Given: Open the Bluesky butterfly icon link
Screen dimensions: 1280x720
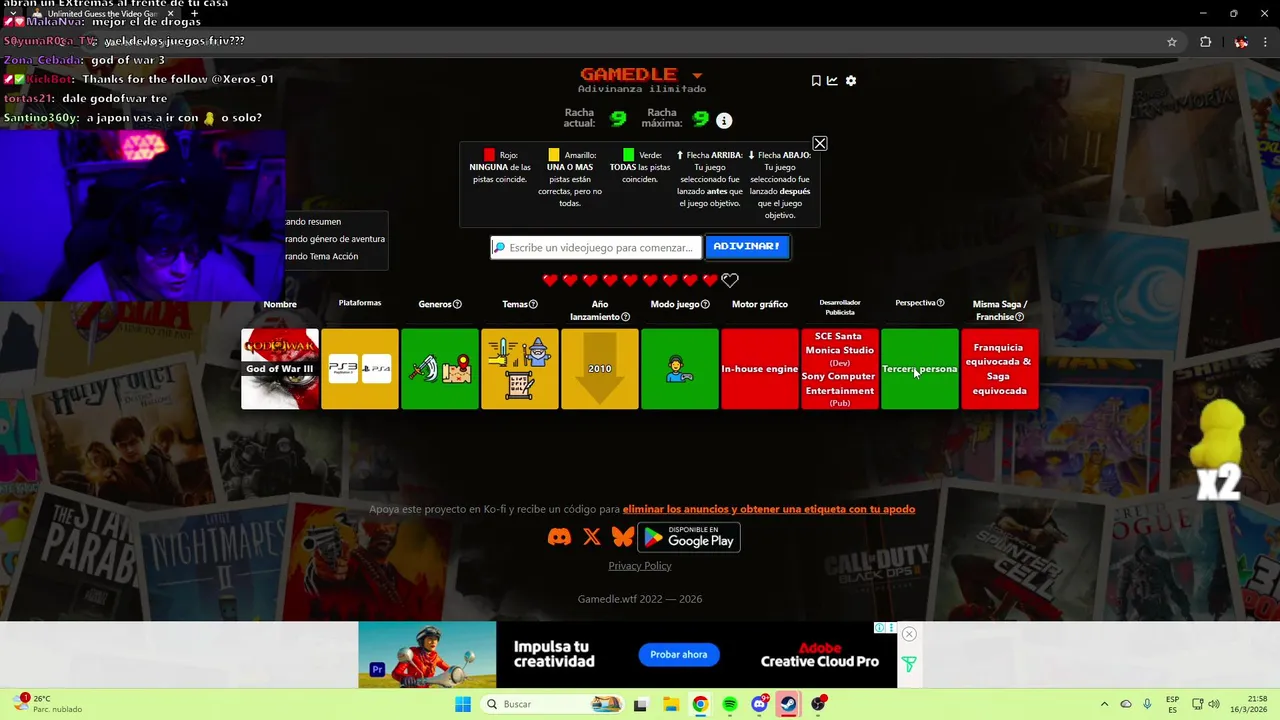Looking at the screenshot, I should pos(623,537).
